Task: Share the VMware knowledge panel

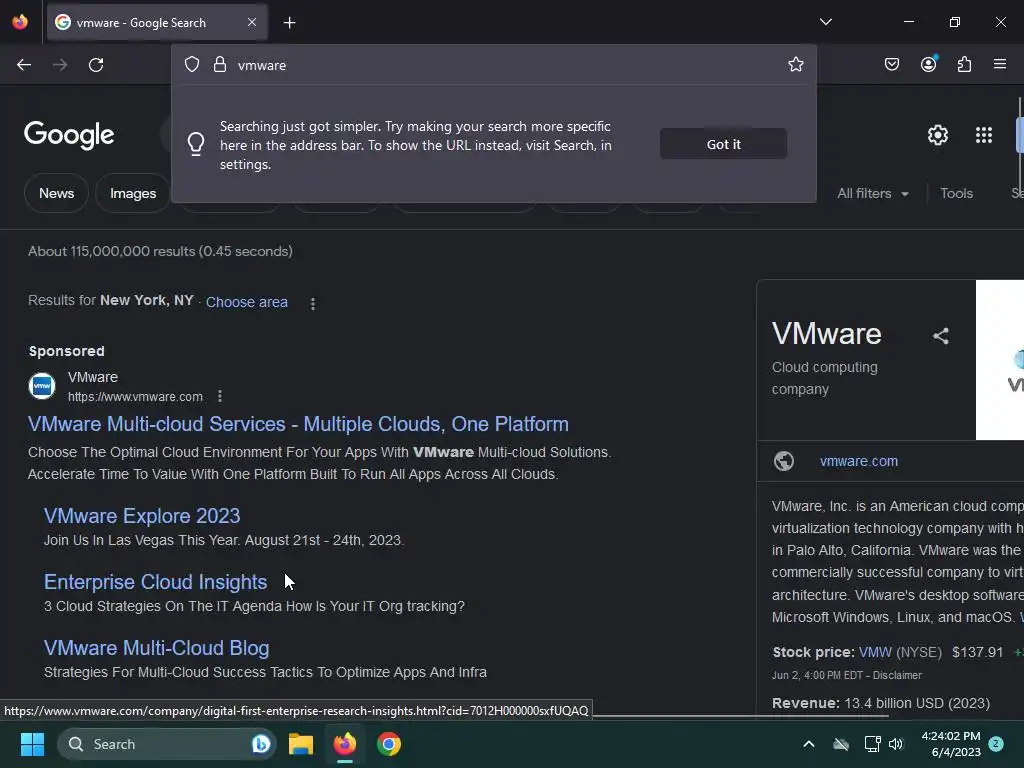Action: point(940,336)
